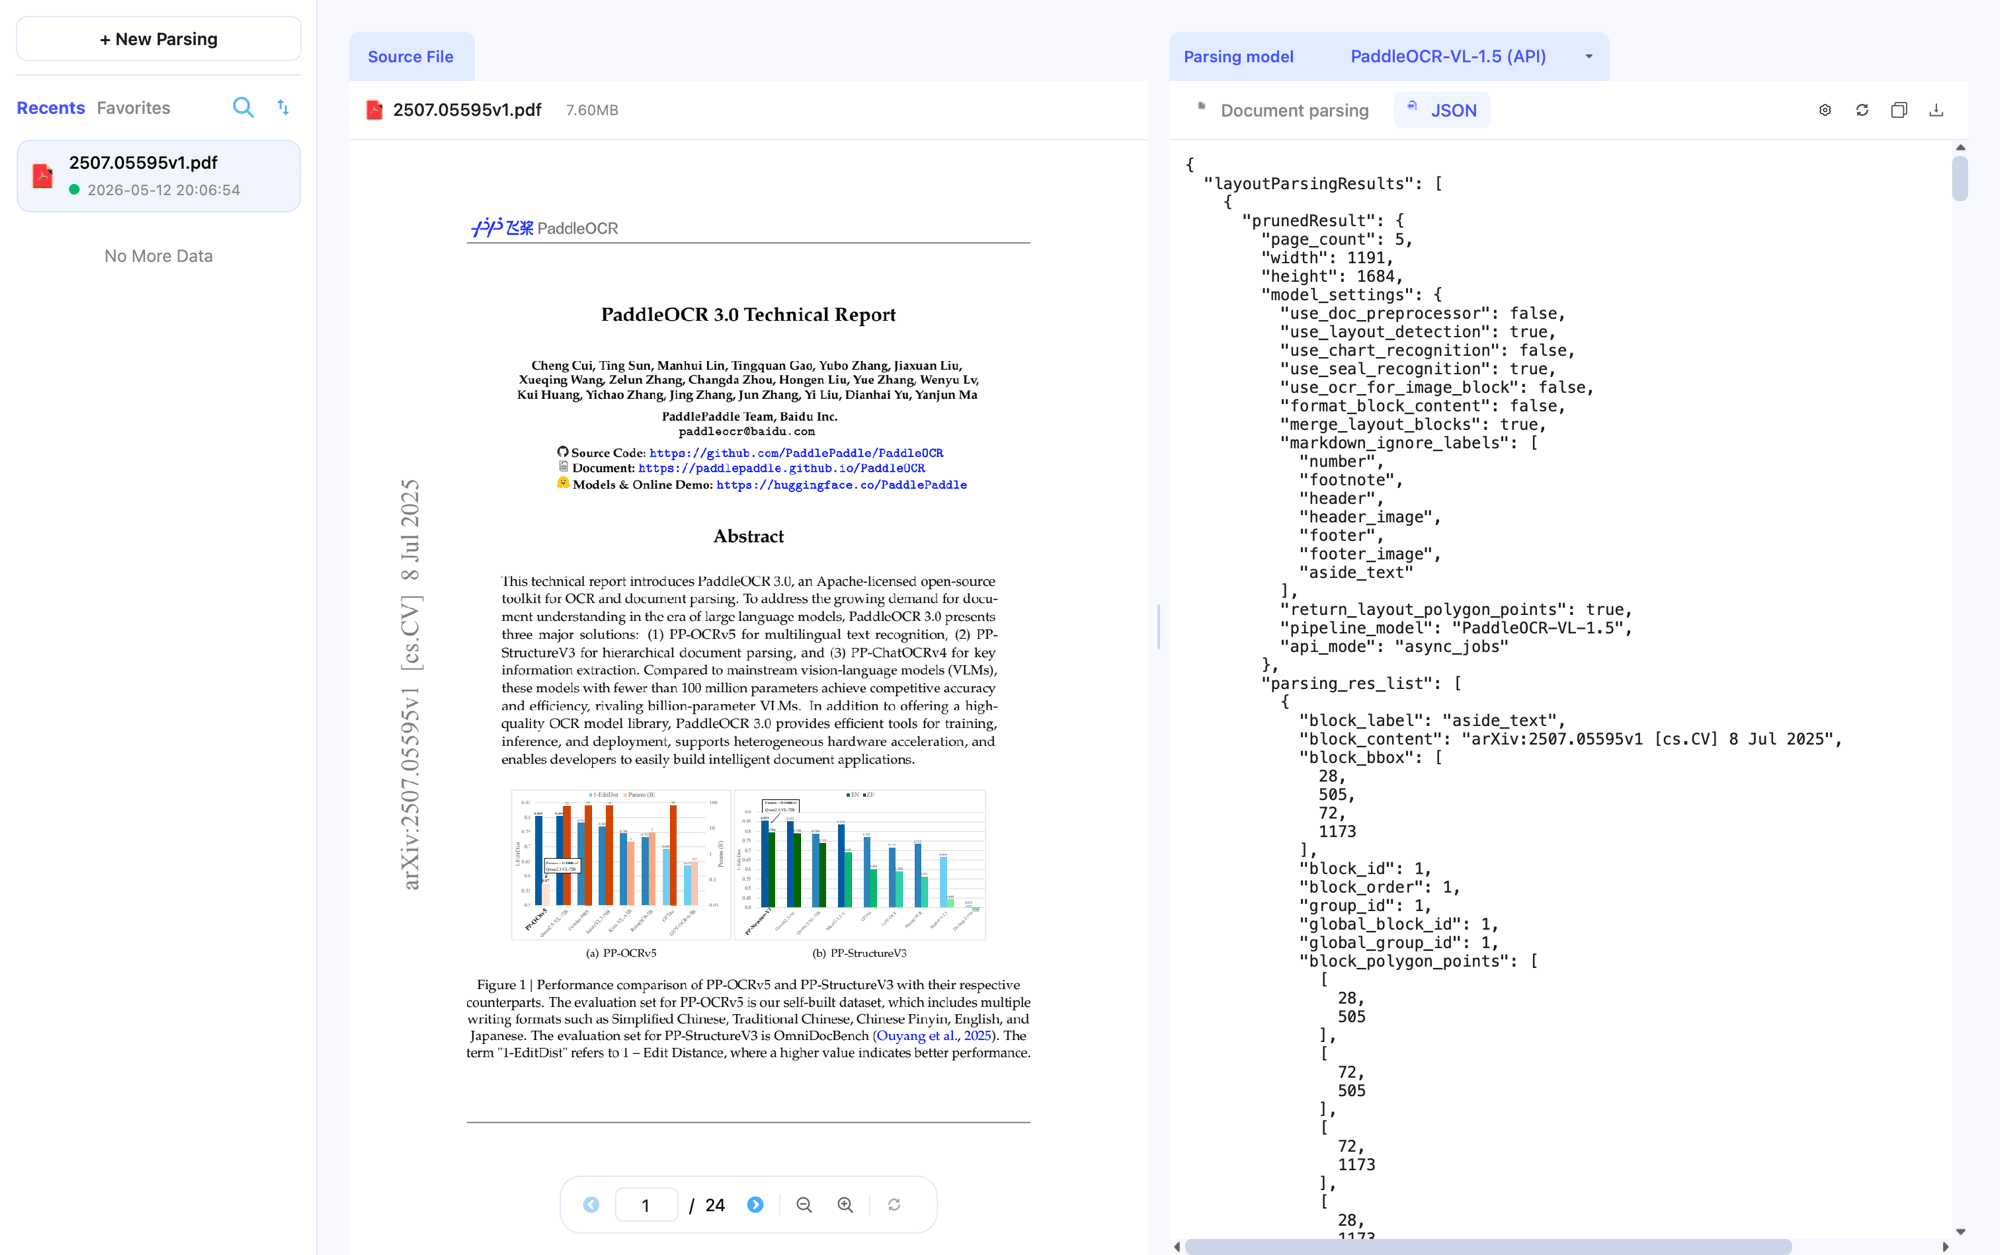Click the JSON panel vertical scrollbar thumb
The width and height of the screenshot is (2000, 1255).
[1960, 179]
